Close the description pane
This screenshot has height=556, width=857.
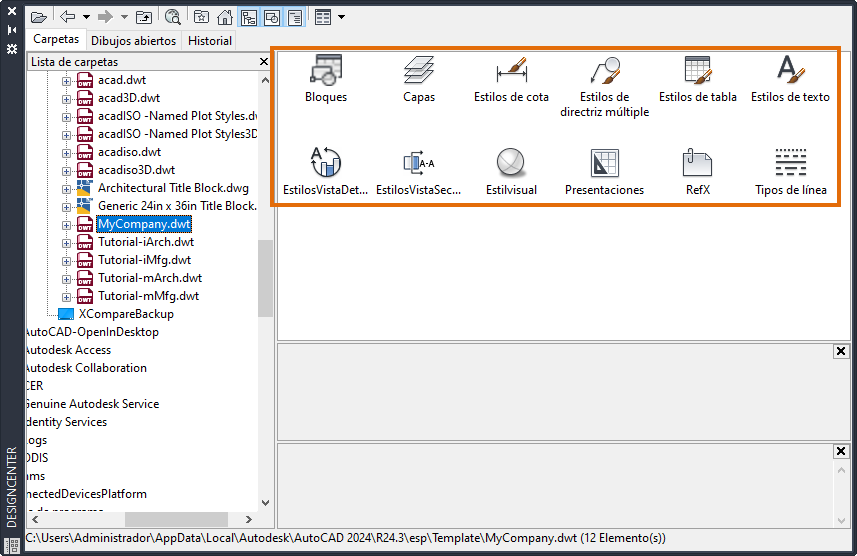pos(841,451)
